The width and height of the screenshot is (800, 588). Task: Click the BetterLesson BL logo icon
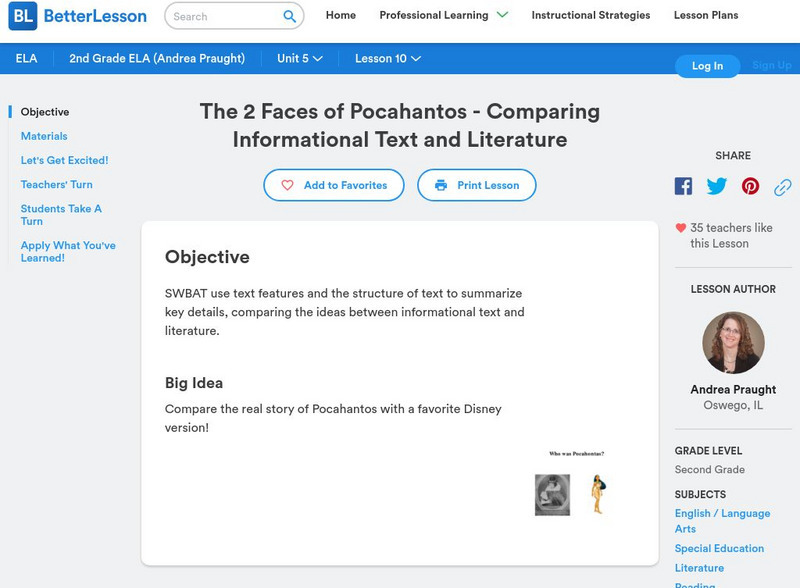coord(23,16)
